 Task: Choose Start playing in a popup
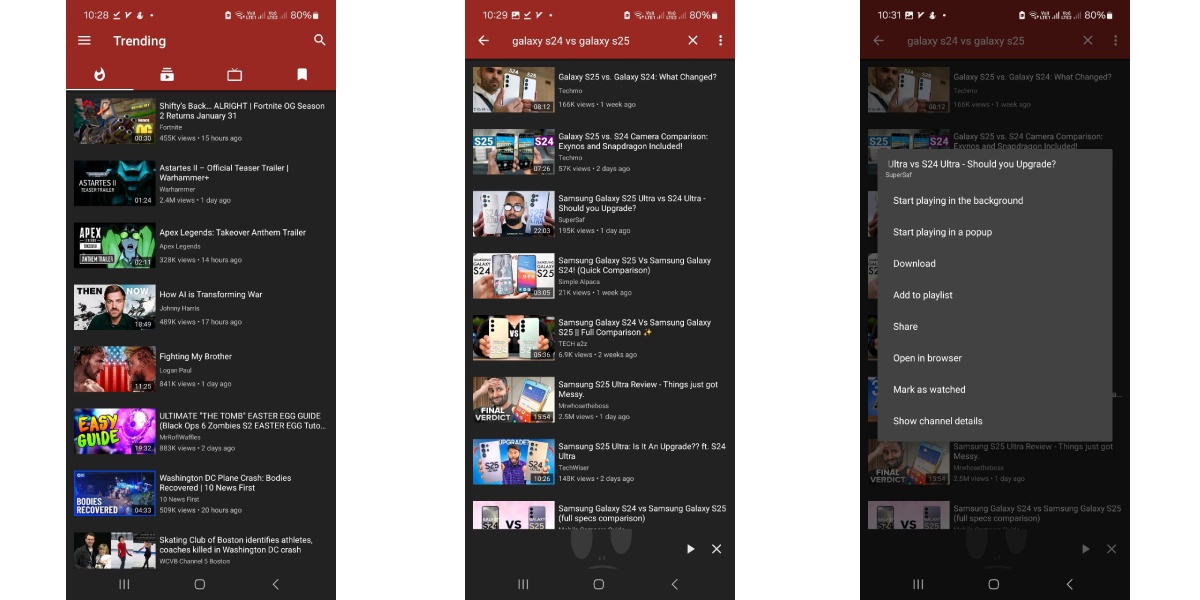pyautogui.click(x=995, y=232)
